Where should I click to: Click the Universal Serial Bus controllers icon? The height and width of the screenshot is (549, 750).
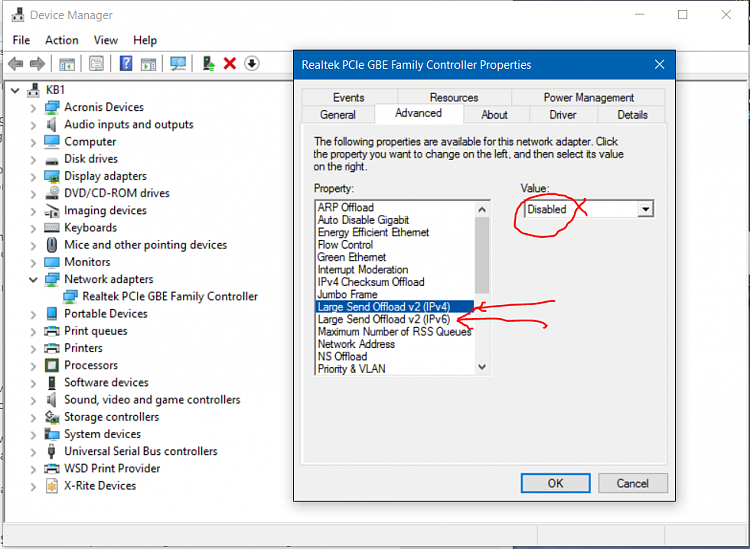tap(52, 451)
